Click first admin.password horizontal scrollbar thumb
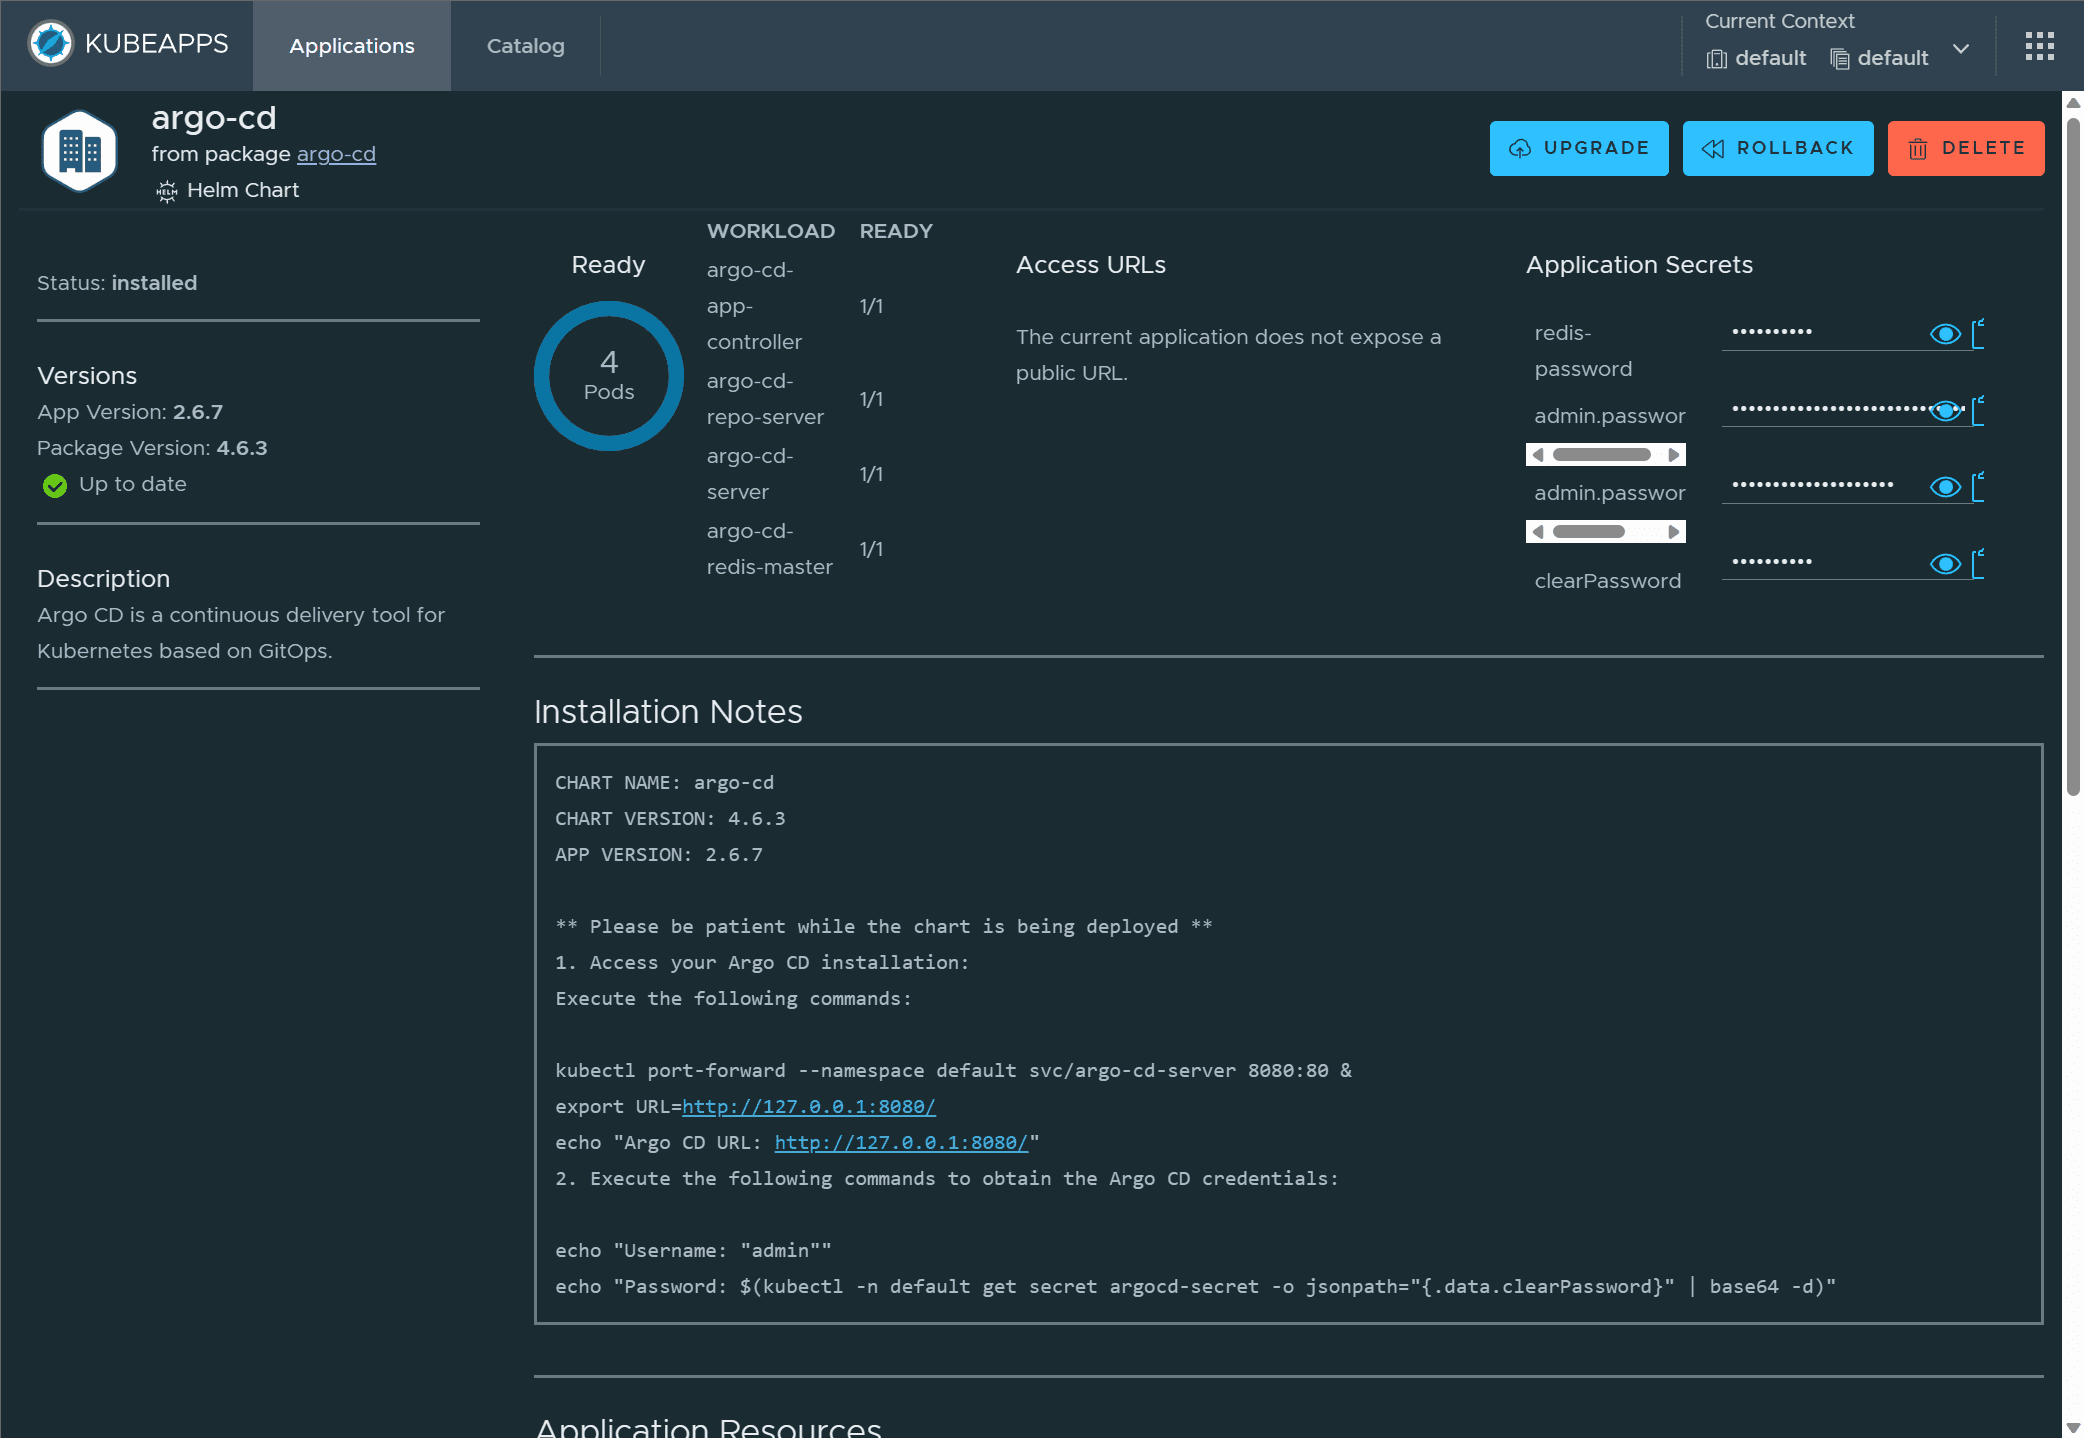Viewport: 2084px width, 1438px height. [x=1601, y=455]
